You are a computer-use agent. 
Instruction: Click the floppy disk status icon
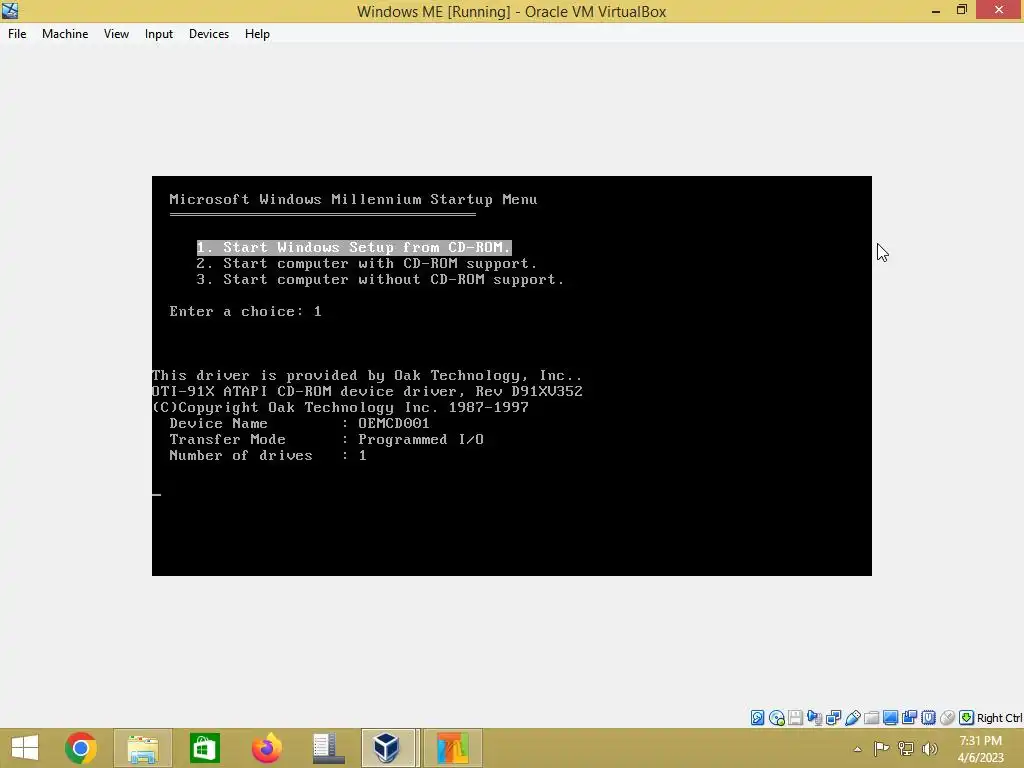(x=795, y=718)
